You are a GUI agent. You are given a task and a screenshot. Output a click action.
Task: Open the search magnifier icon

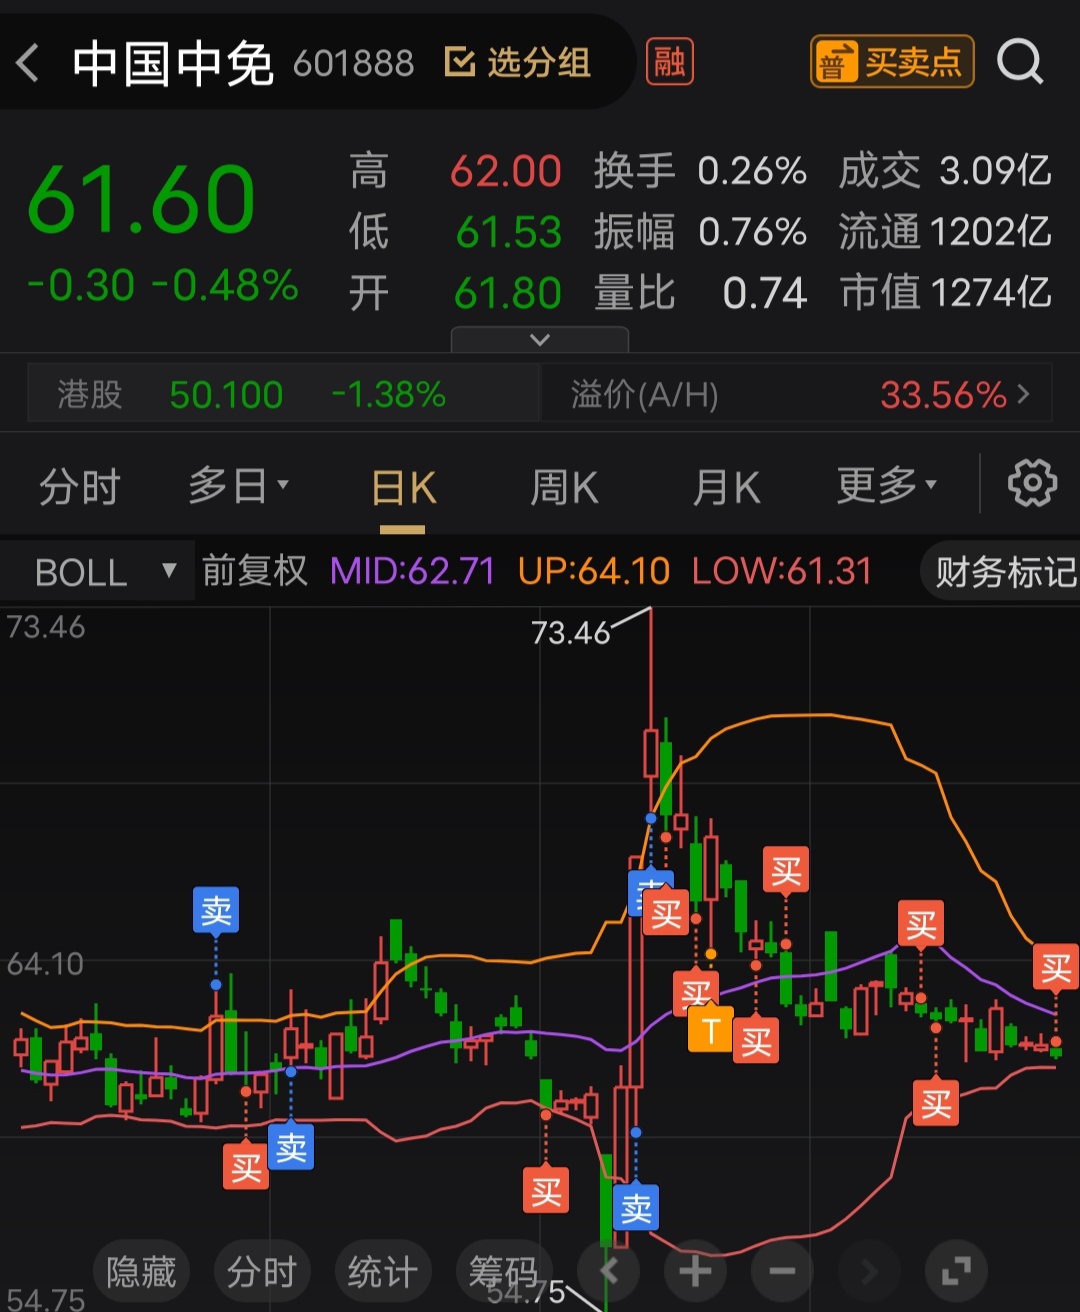click(x=1020, y=62)
